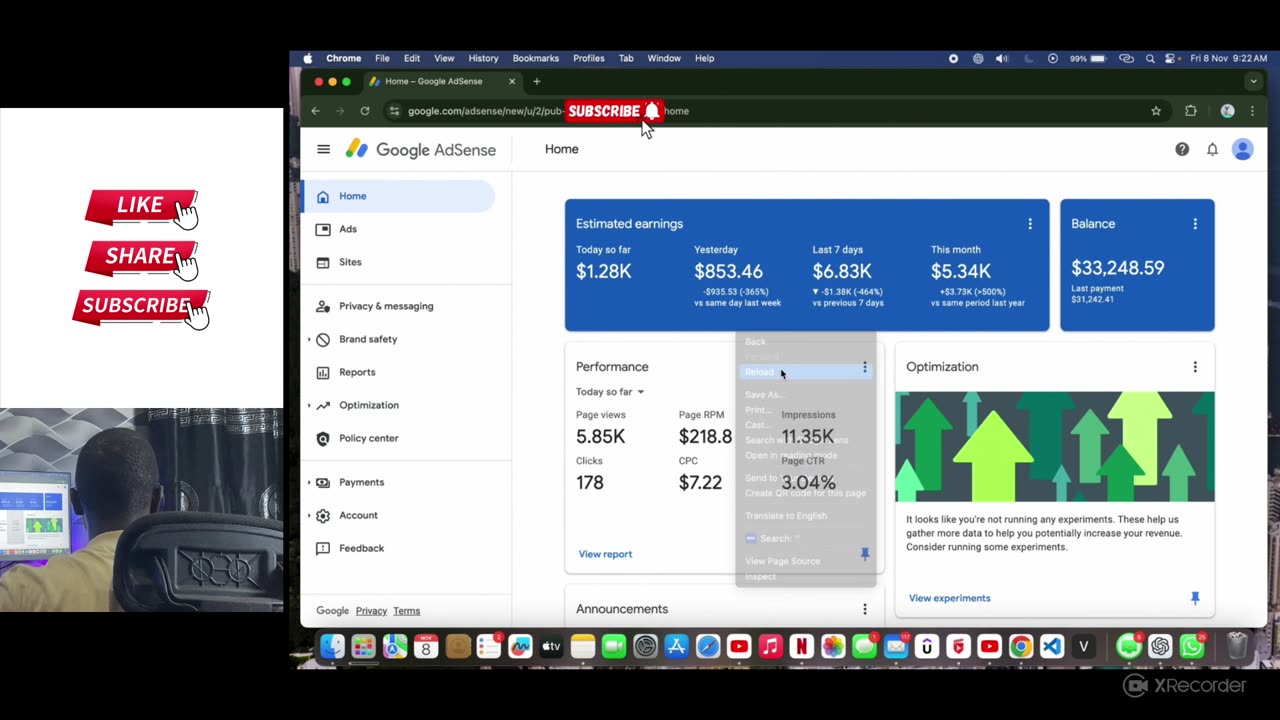
Task: Open the App Store from the Dock
Action: pos(677,647)
